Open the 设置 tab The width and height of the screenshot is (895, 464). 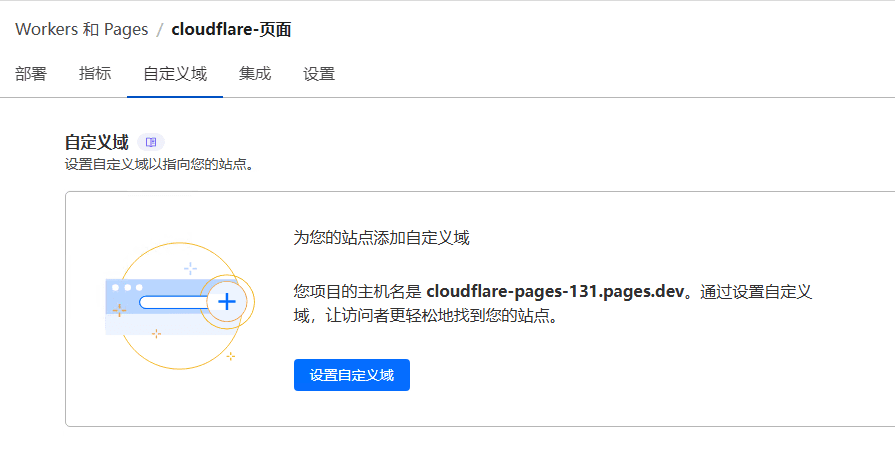coord(319,73)
